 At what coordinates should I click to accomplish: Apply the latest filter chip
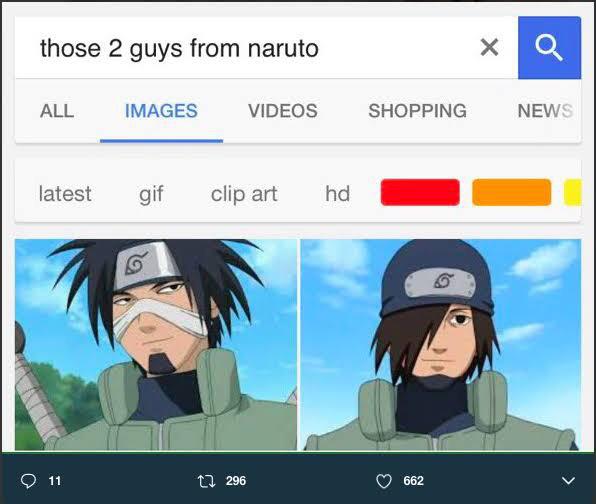(65, 194)
